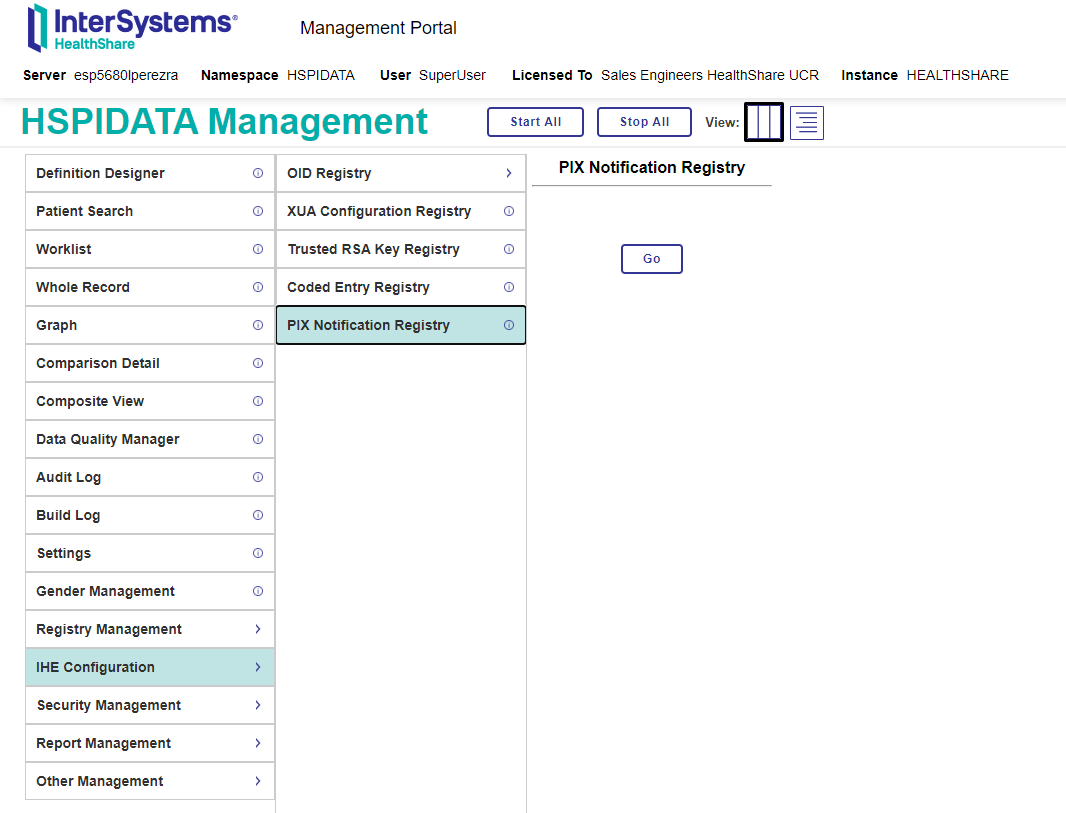
Task: Open Comparison Detail menu item
Action: coord(150,364)
